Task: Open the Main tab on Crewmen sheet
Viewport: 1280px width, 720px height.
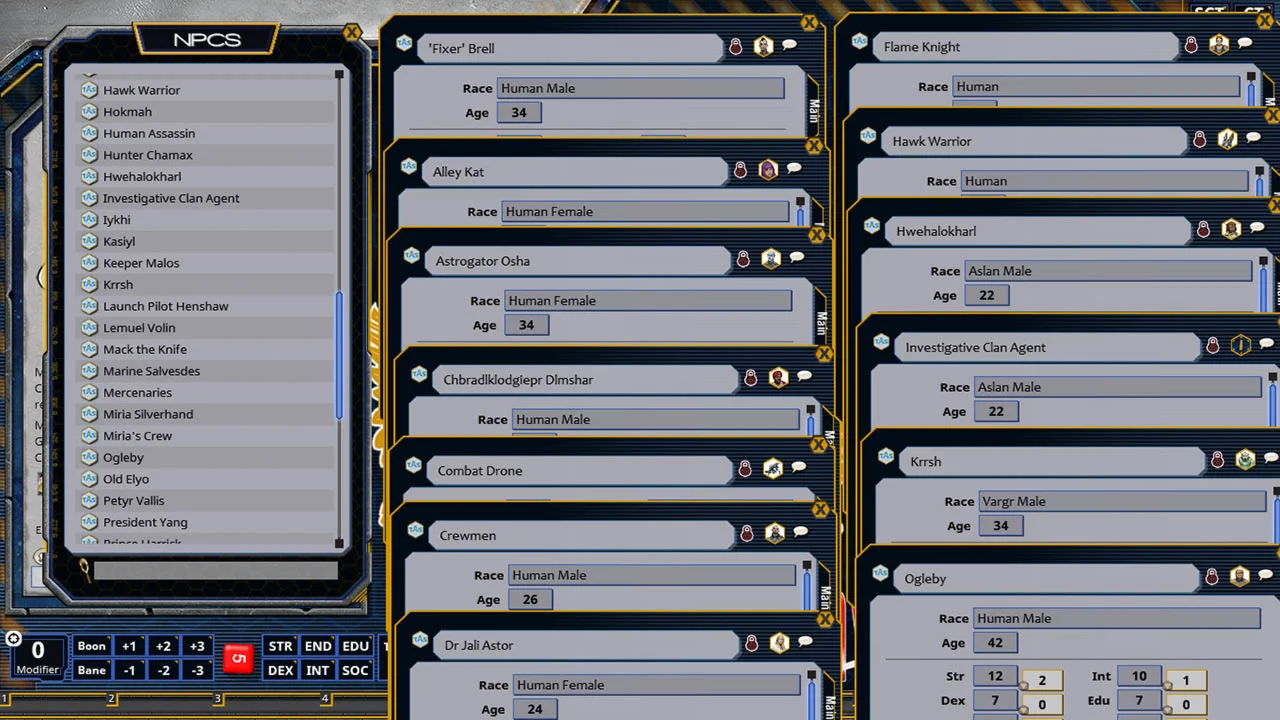Action: (x=825, y=596)
